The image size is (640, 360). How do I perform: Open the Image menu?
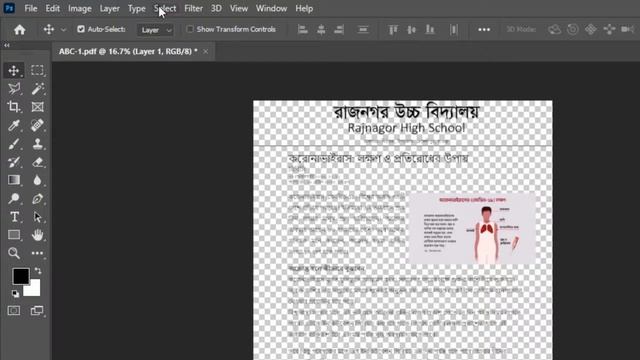(x=80, y=9)
